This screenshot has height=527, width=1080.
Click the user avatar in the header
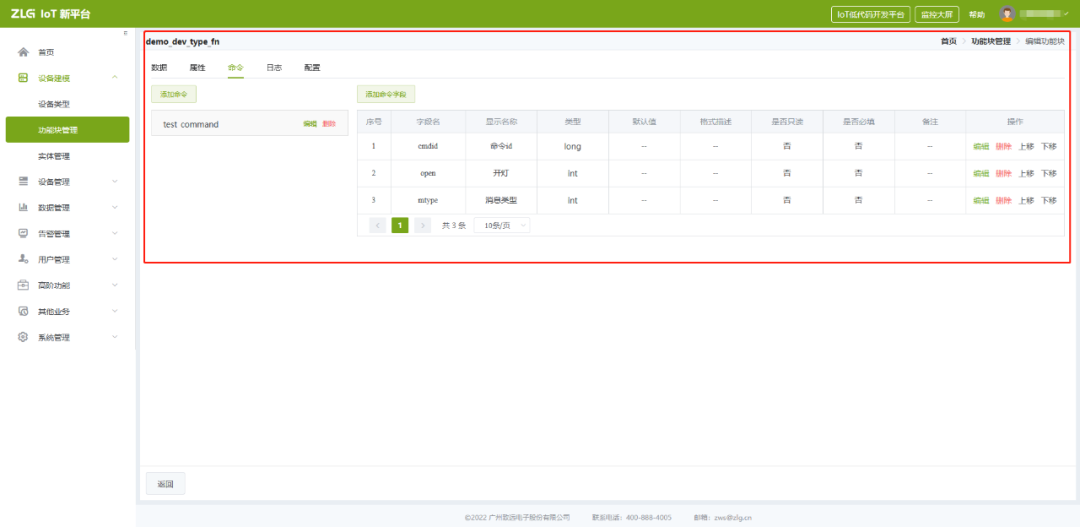(1008, 14)
